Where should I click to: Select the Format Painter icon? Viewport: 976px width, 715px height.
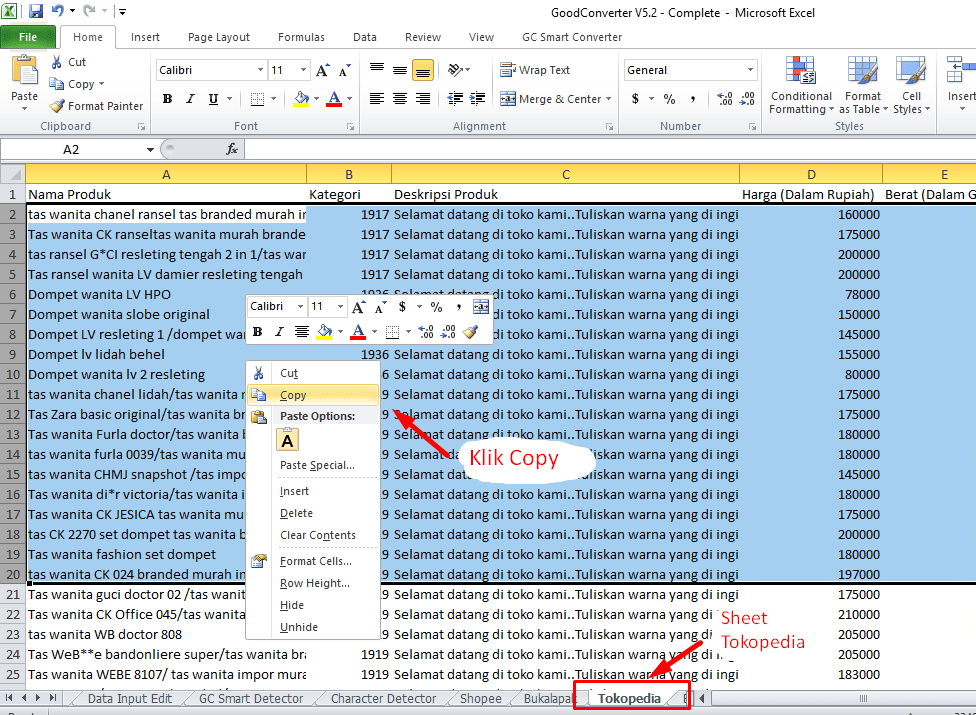(95, 105)
